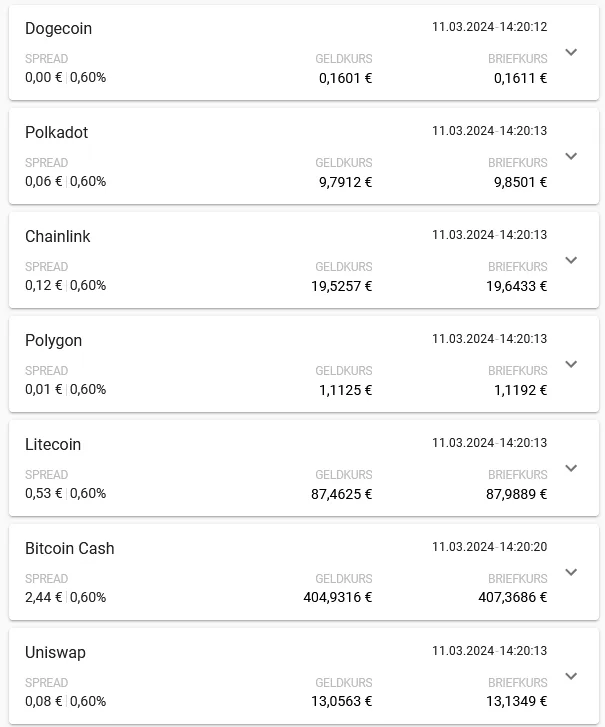
Task: Expand the Polkadot card chevron
Action: point(571,156)
